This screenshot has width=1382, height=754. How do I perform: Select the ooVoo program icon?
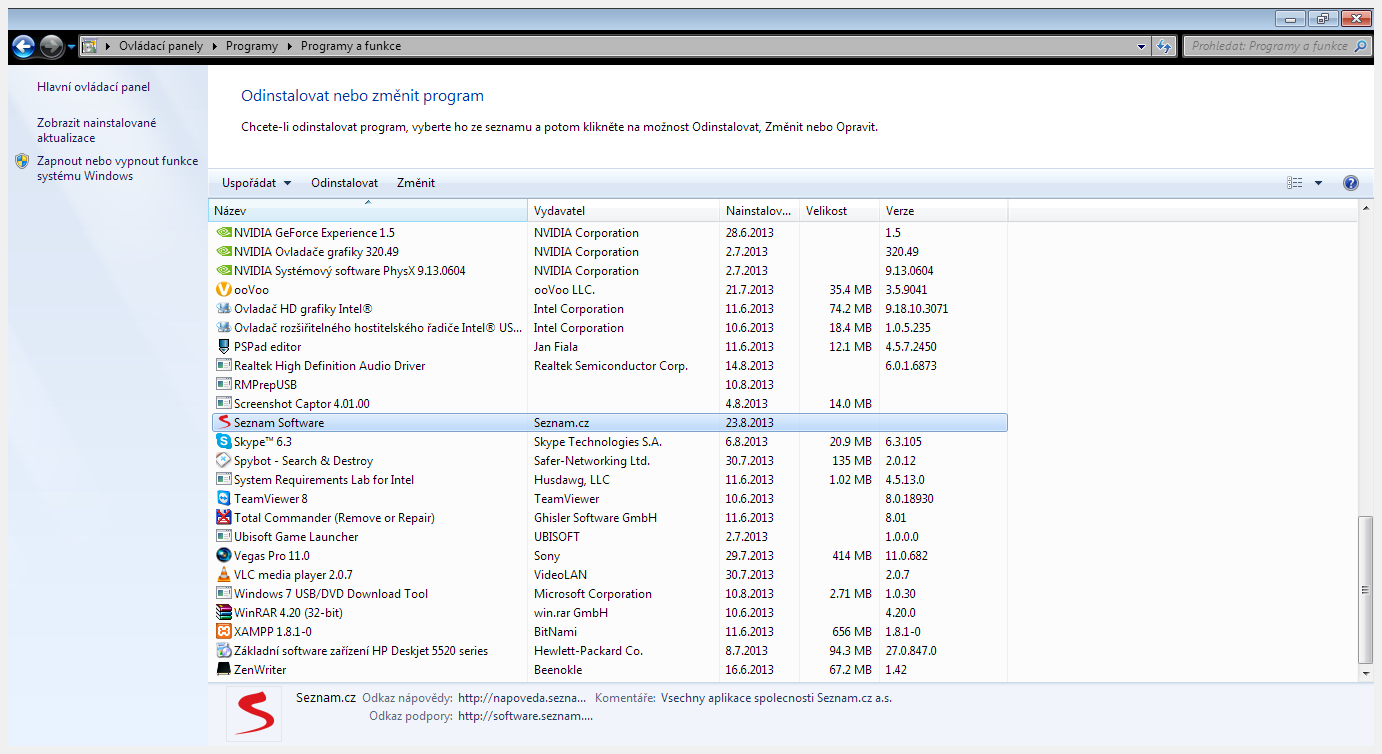pos(224,290)
